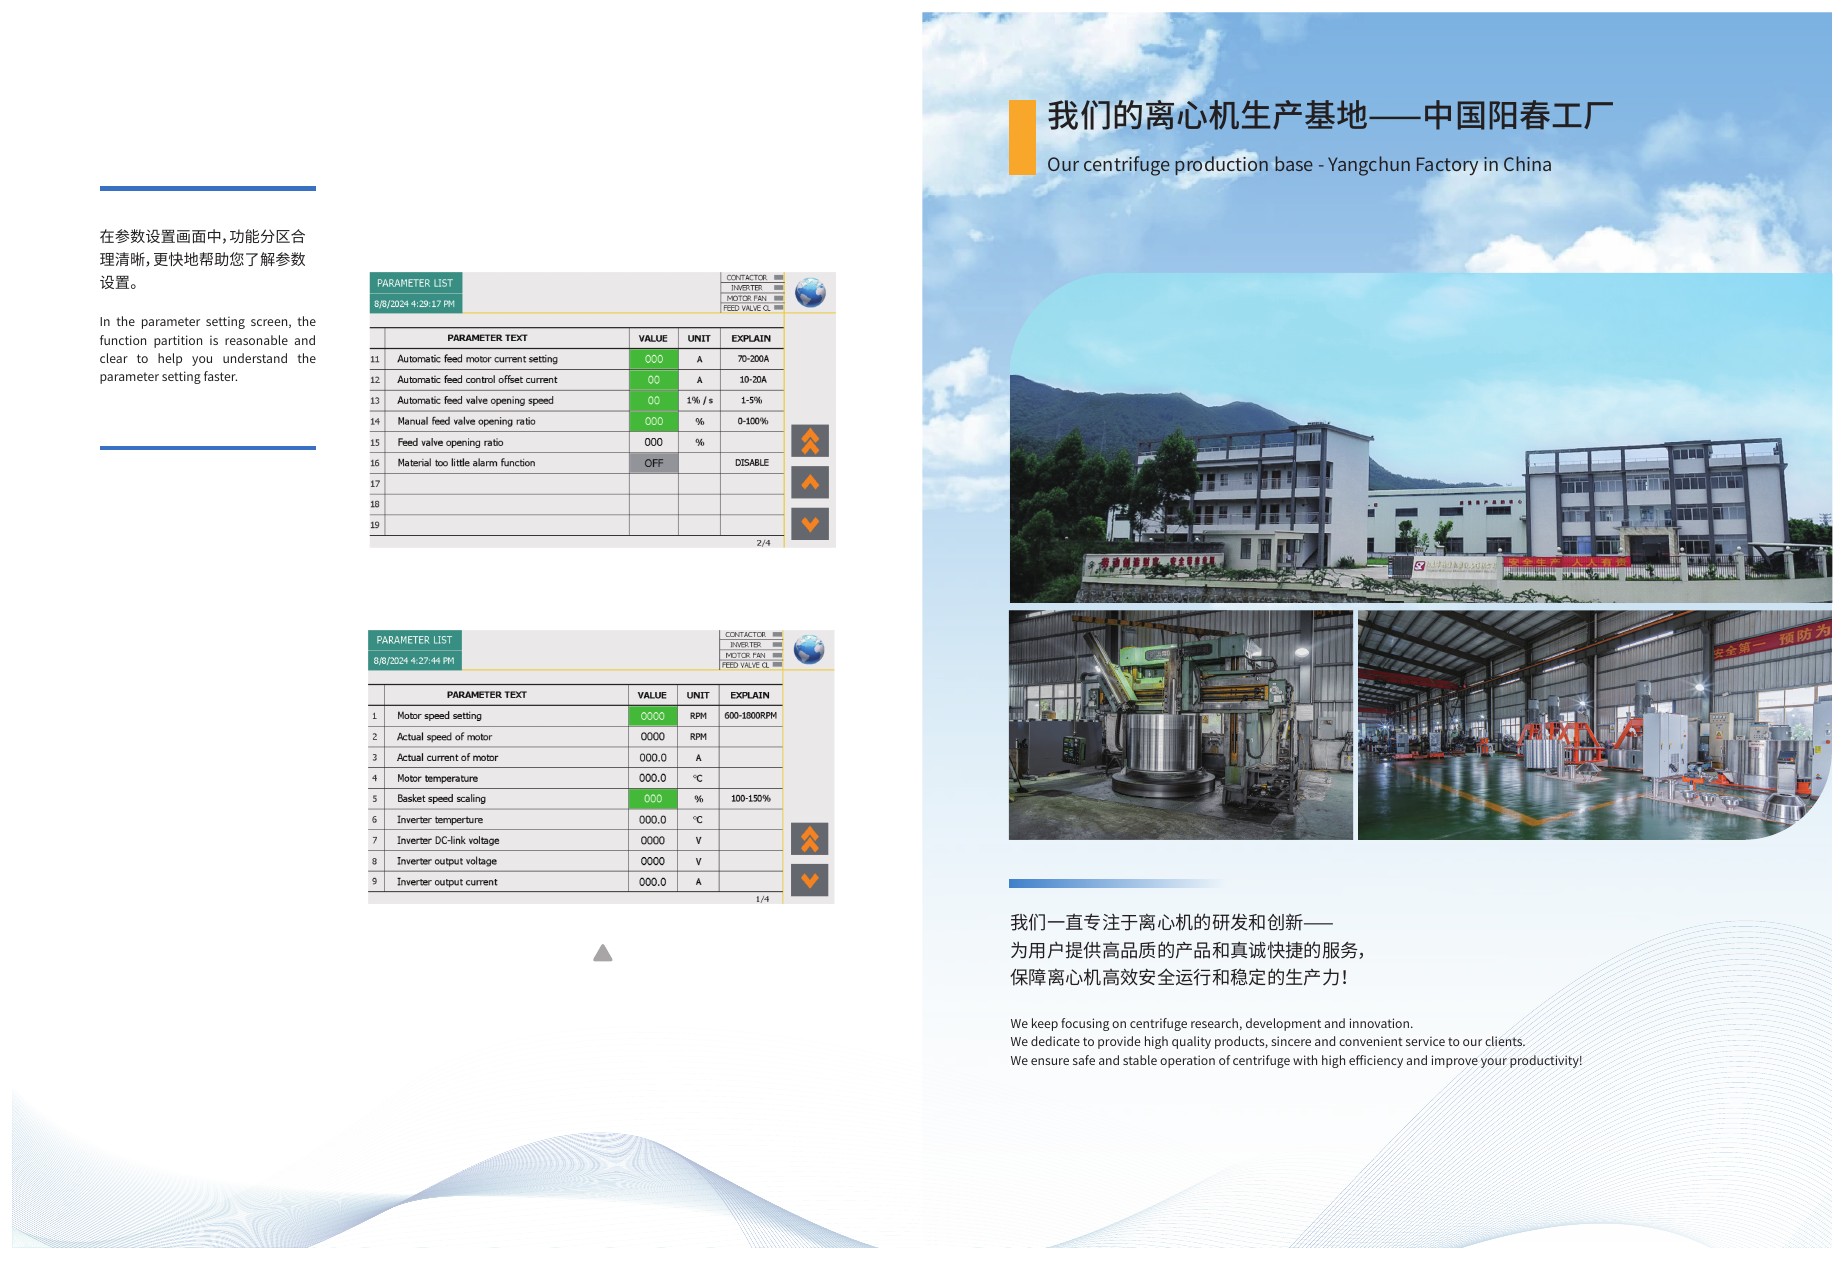The height and width of the screenshot is (1261, 1845).
Task: Select the Inverter DC-link voltage row
Action: point(575,841)
